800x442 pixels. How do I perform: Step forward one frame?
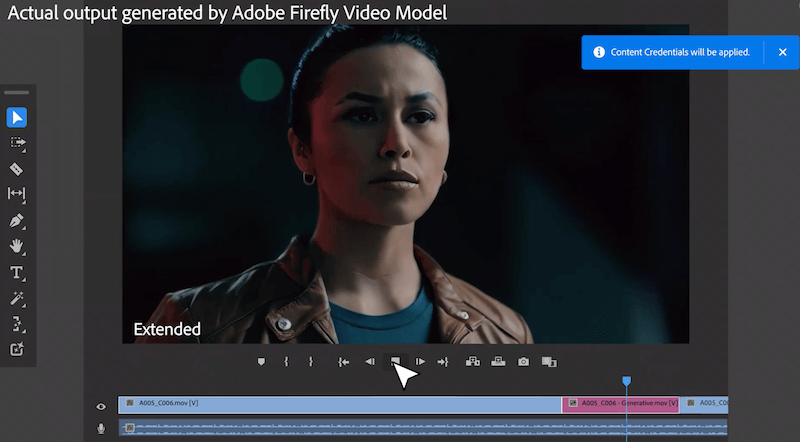click(x=420, y=362)
